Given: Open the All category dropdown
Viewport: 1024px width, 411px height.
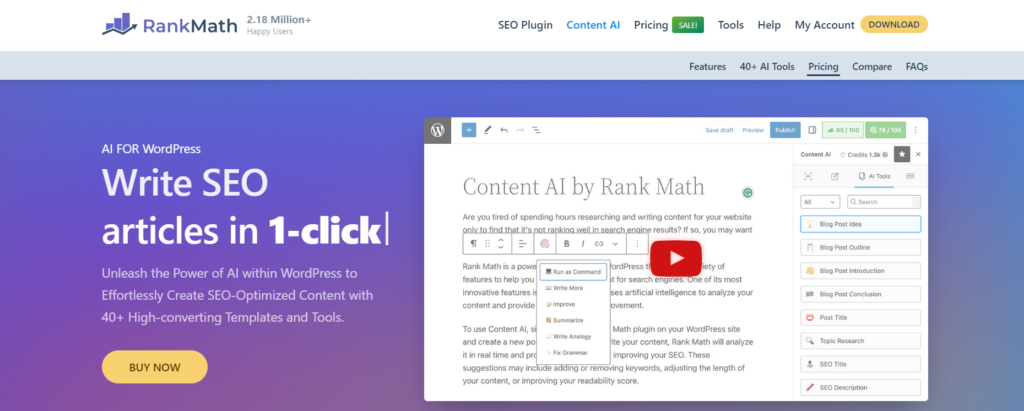Looking at the screenshot, I should coord(820,202).
